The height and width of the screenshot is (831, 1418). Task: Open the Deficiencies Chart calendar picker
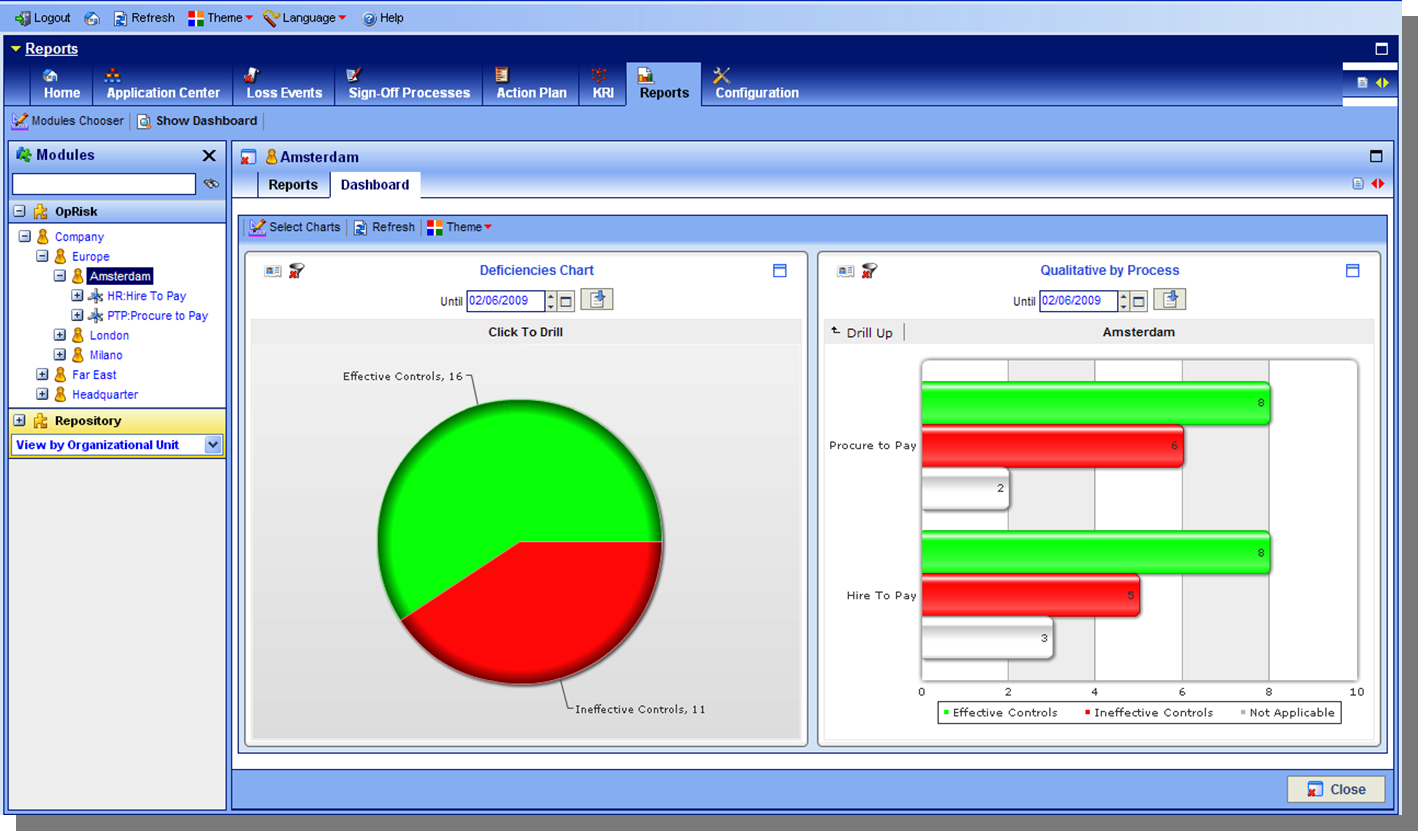[x=565, y=301]
